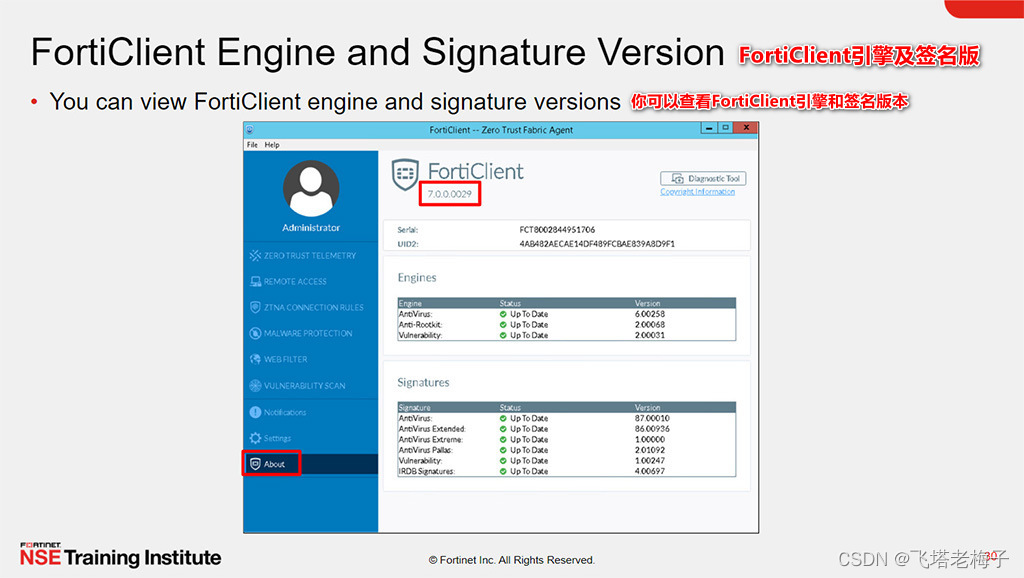1024x578 pixels.
Task: Switch to MALWARE PROTECTION section
Action: tap(308, 333)
